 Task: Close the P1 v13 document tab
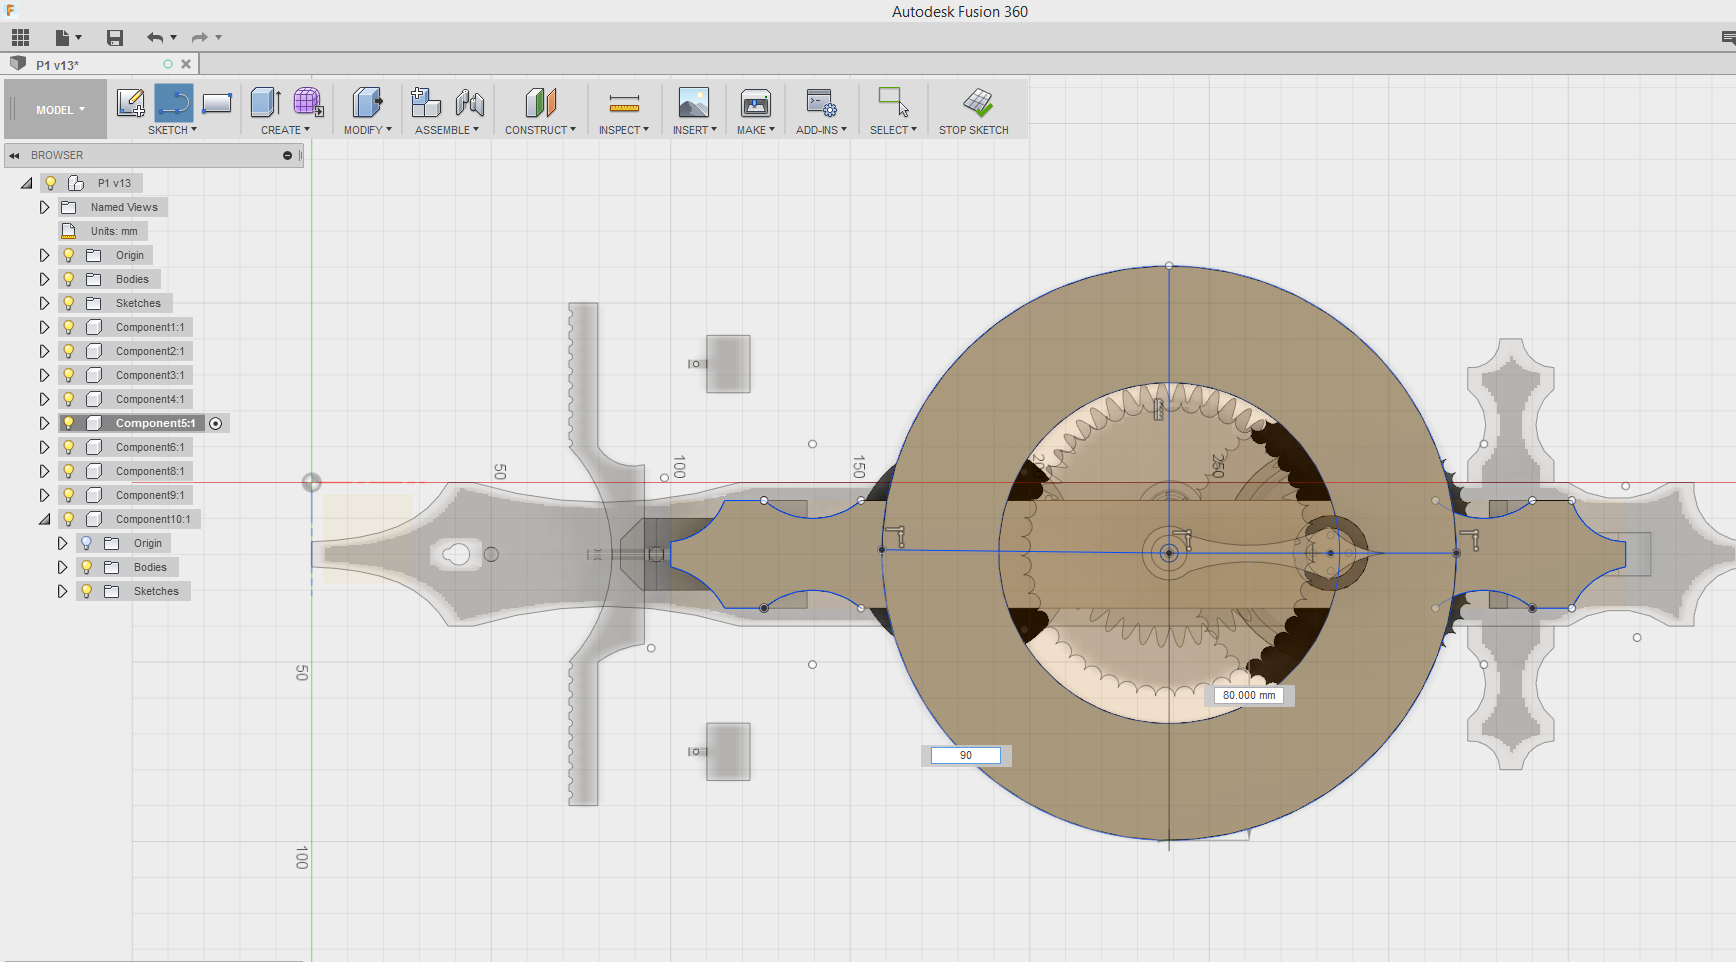tap(186, 64)
